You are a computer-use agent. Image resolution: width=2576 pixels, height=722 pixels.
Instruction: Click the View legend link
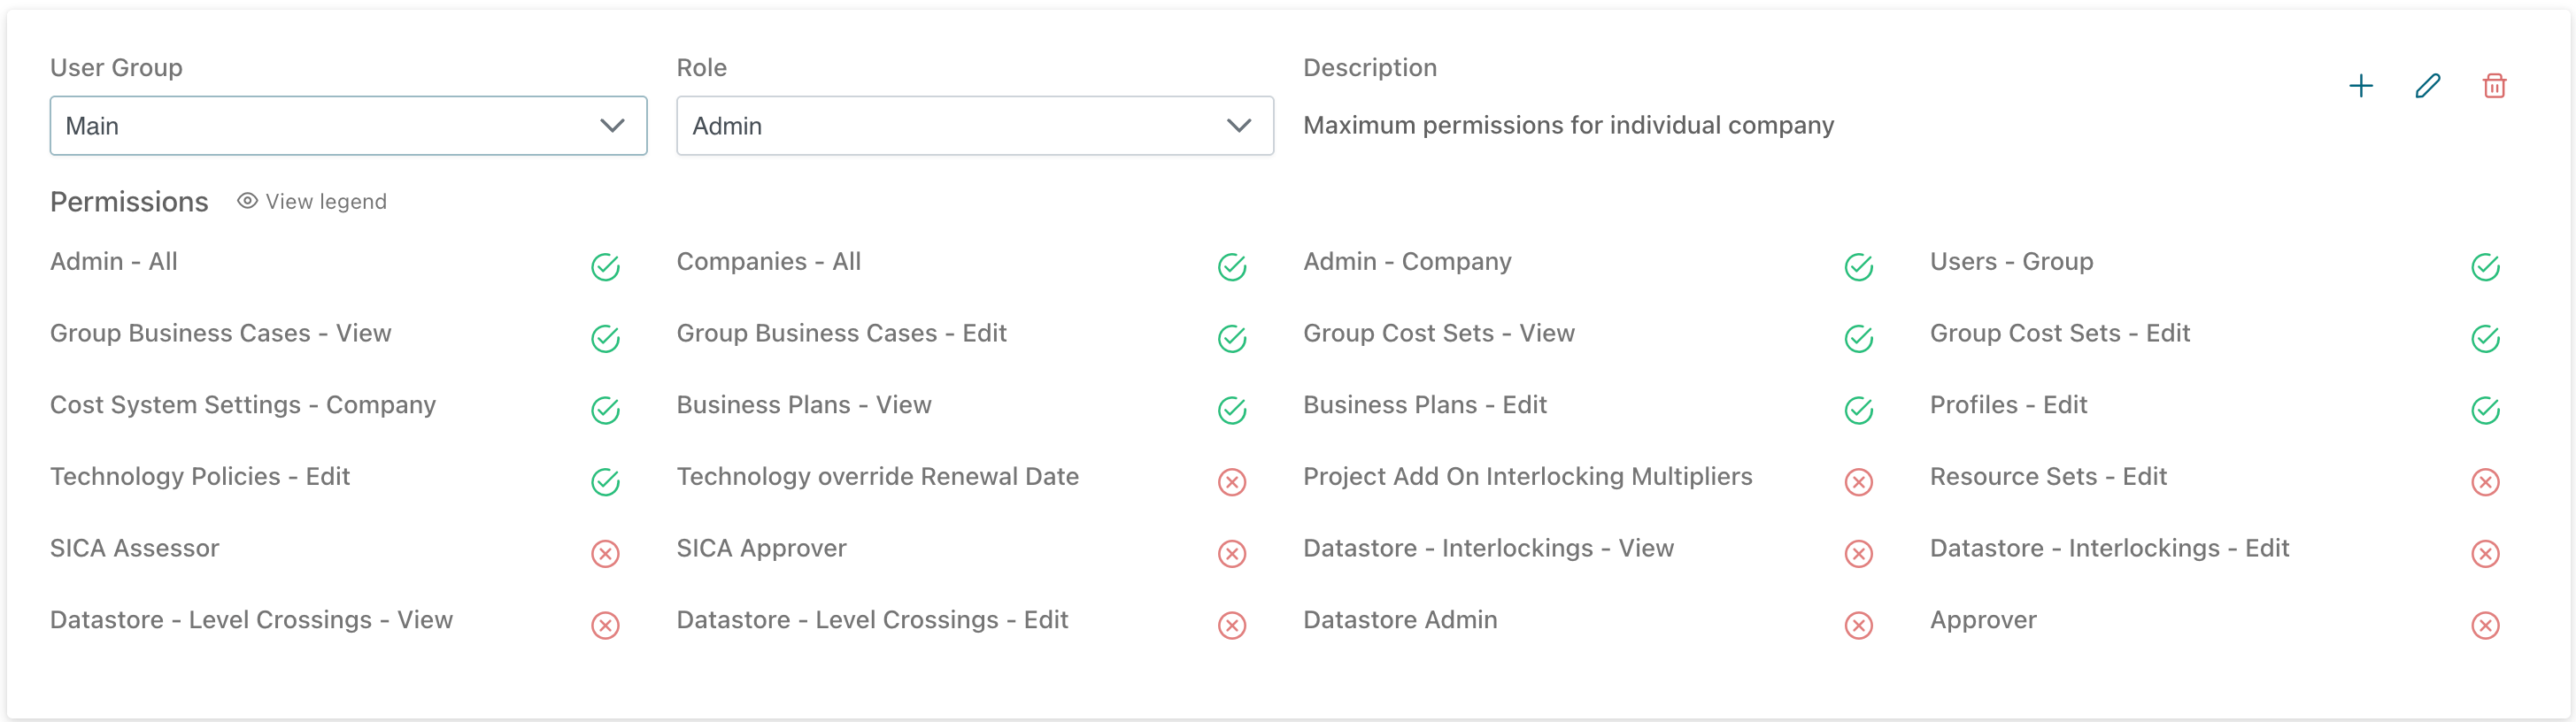tap(326, 202)
